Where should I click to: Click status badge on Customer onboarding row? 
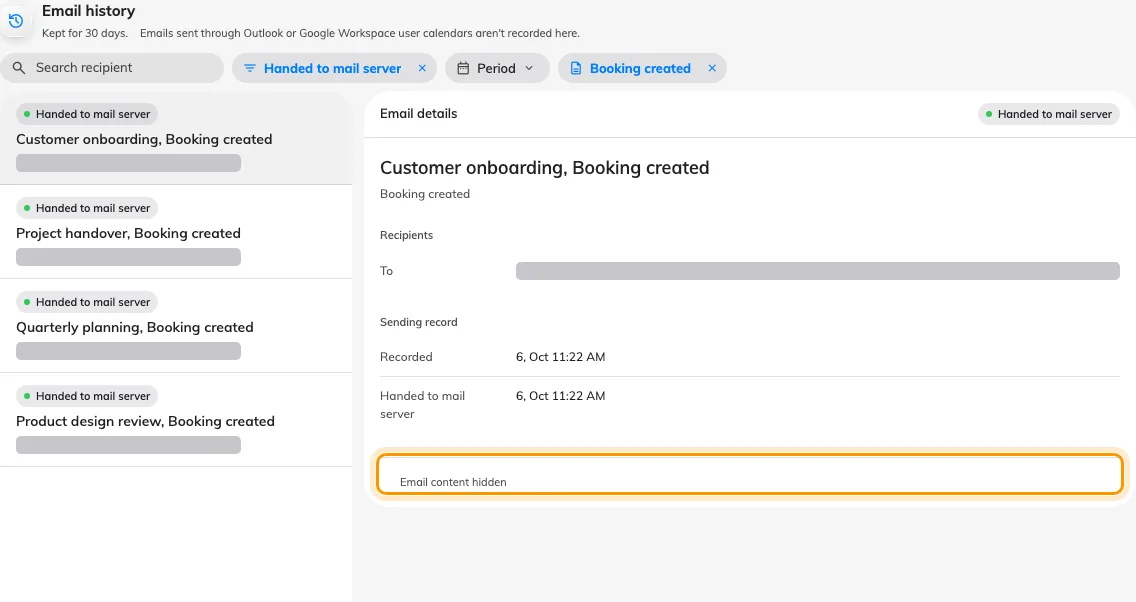click(87, 114)
